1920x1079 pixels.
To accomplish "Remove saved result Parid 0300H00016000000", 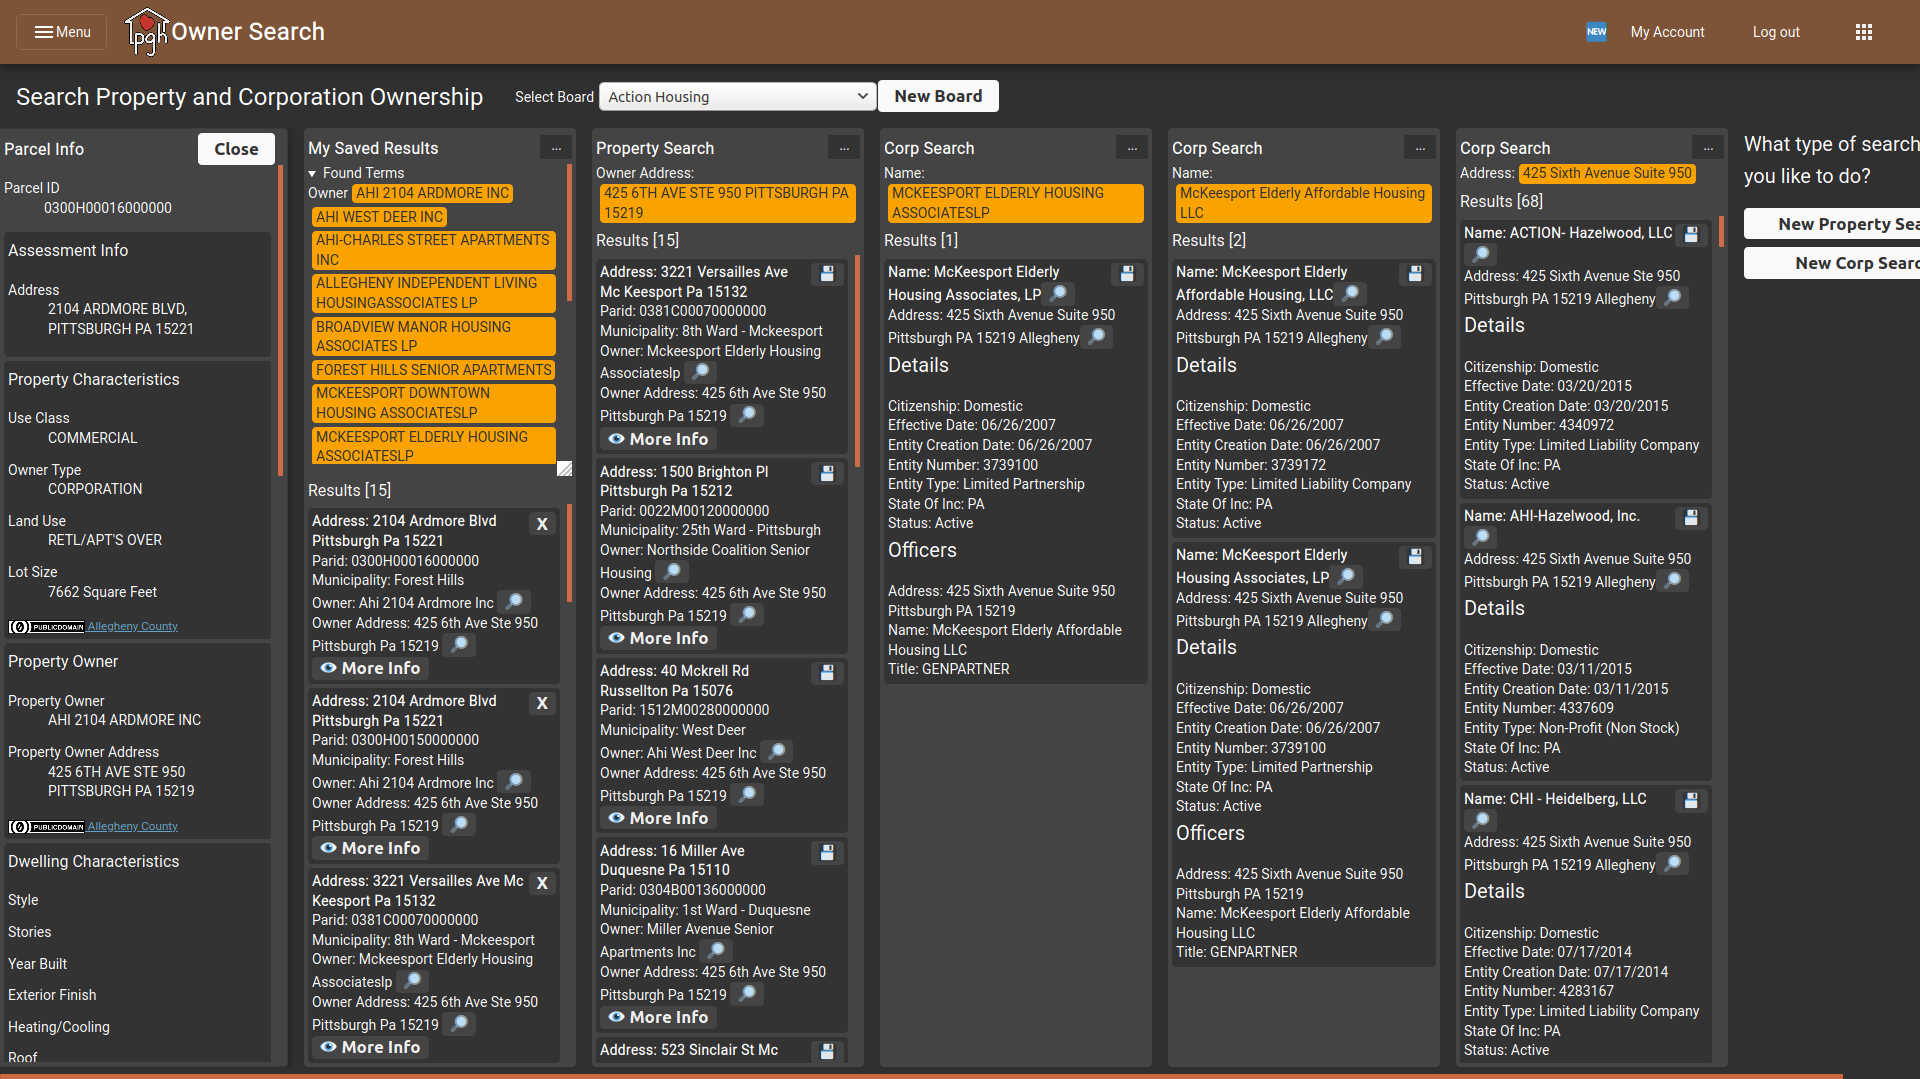I will coord(542,524).
